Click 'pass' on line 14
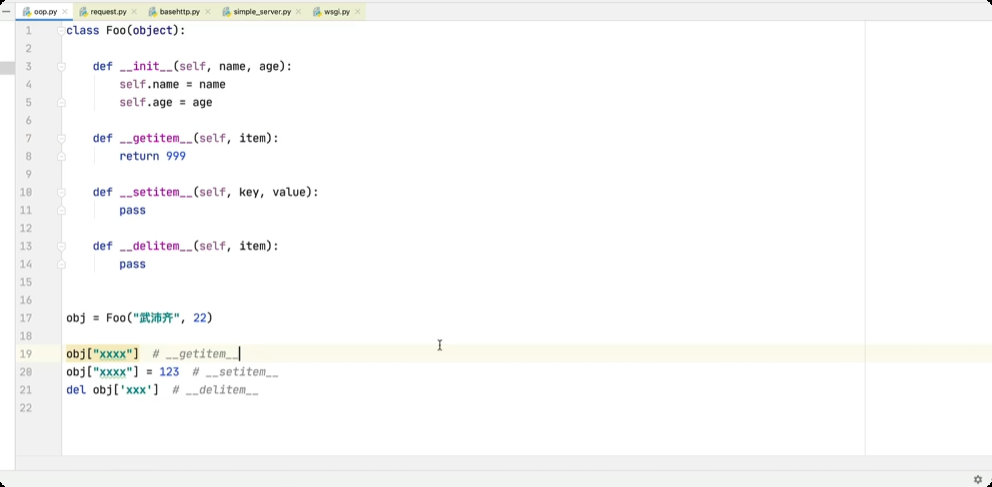Screen dimensions: 992x487 (x=132, y=264)
